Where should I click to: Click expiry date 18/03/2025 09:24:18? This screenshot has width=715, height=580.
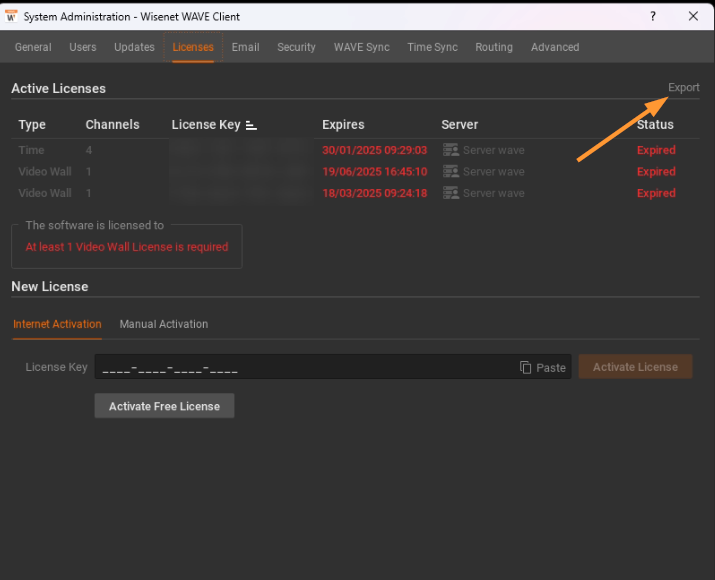pos(374,193)
